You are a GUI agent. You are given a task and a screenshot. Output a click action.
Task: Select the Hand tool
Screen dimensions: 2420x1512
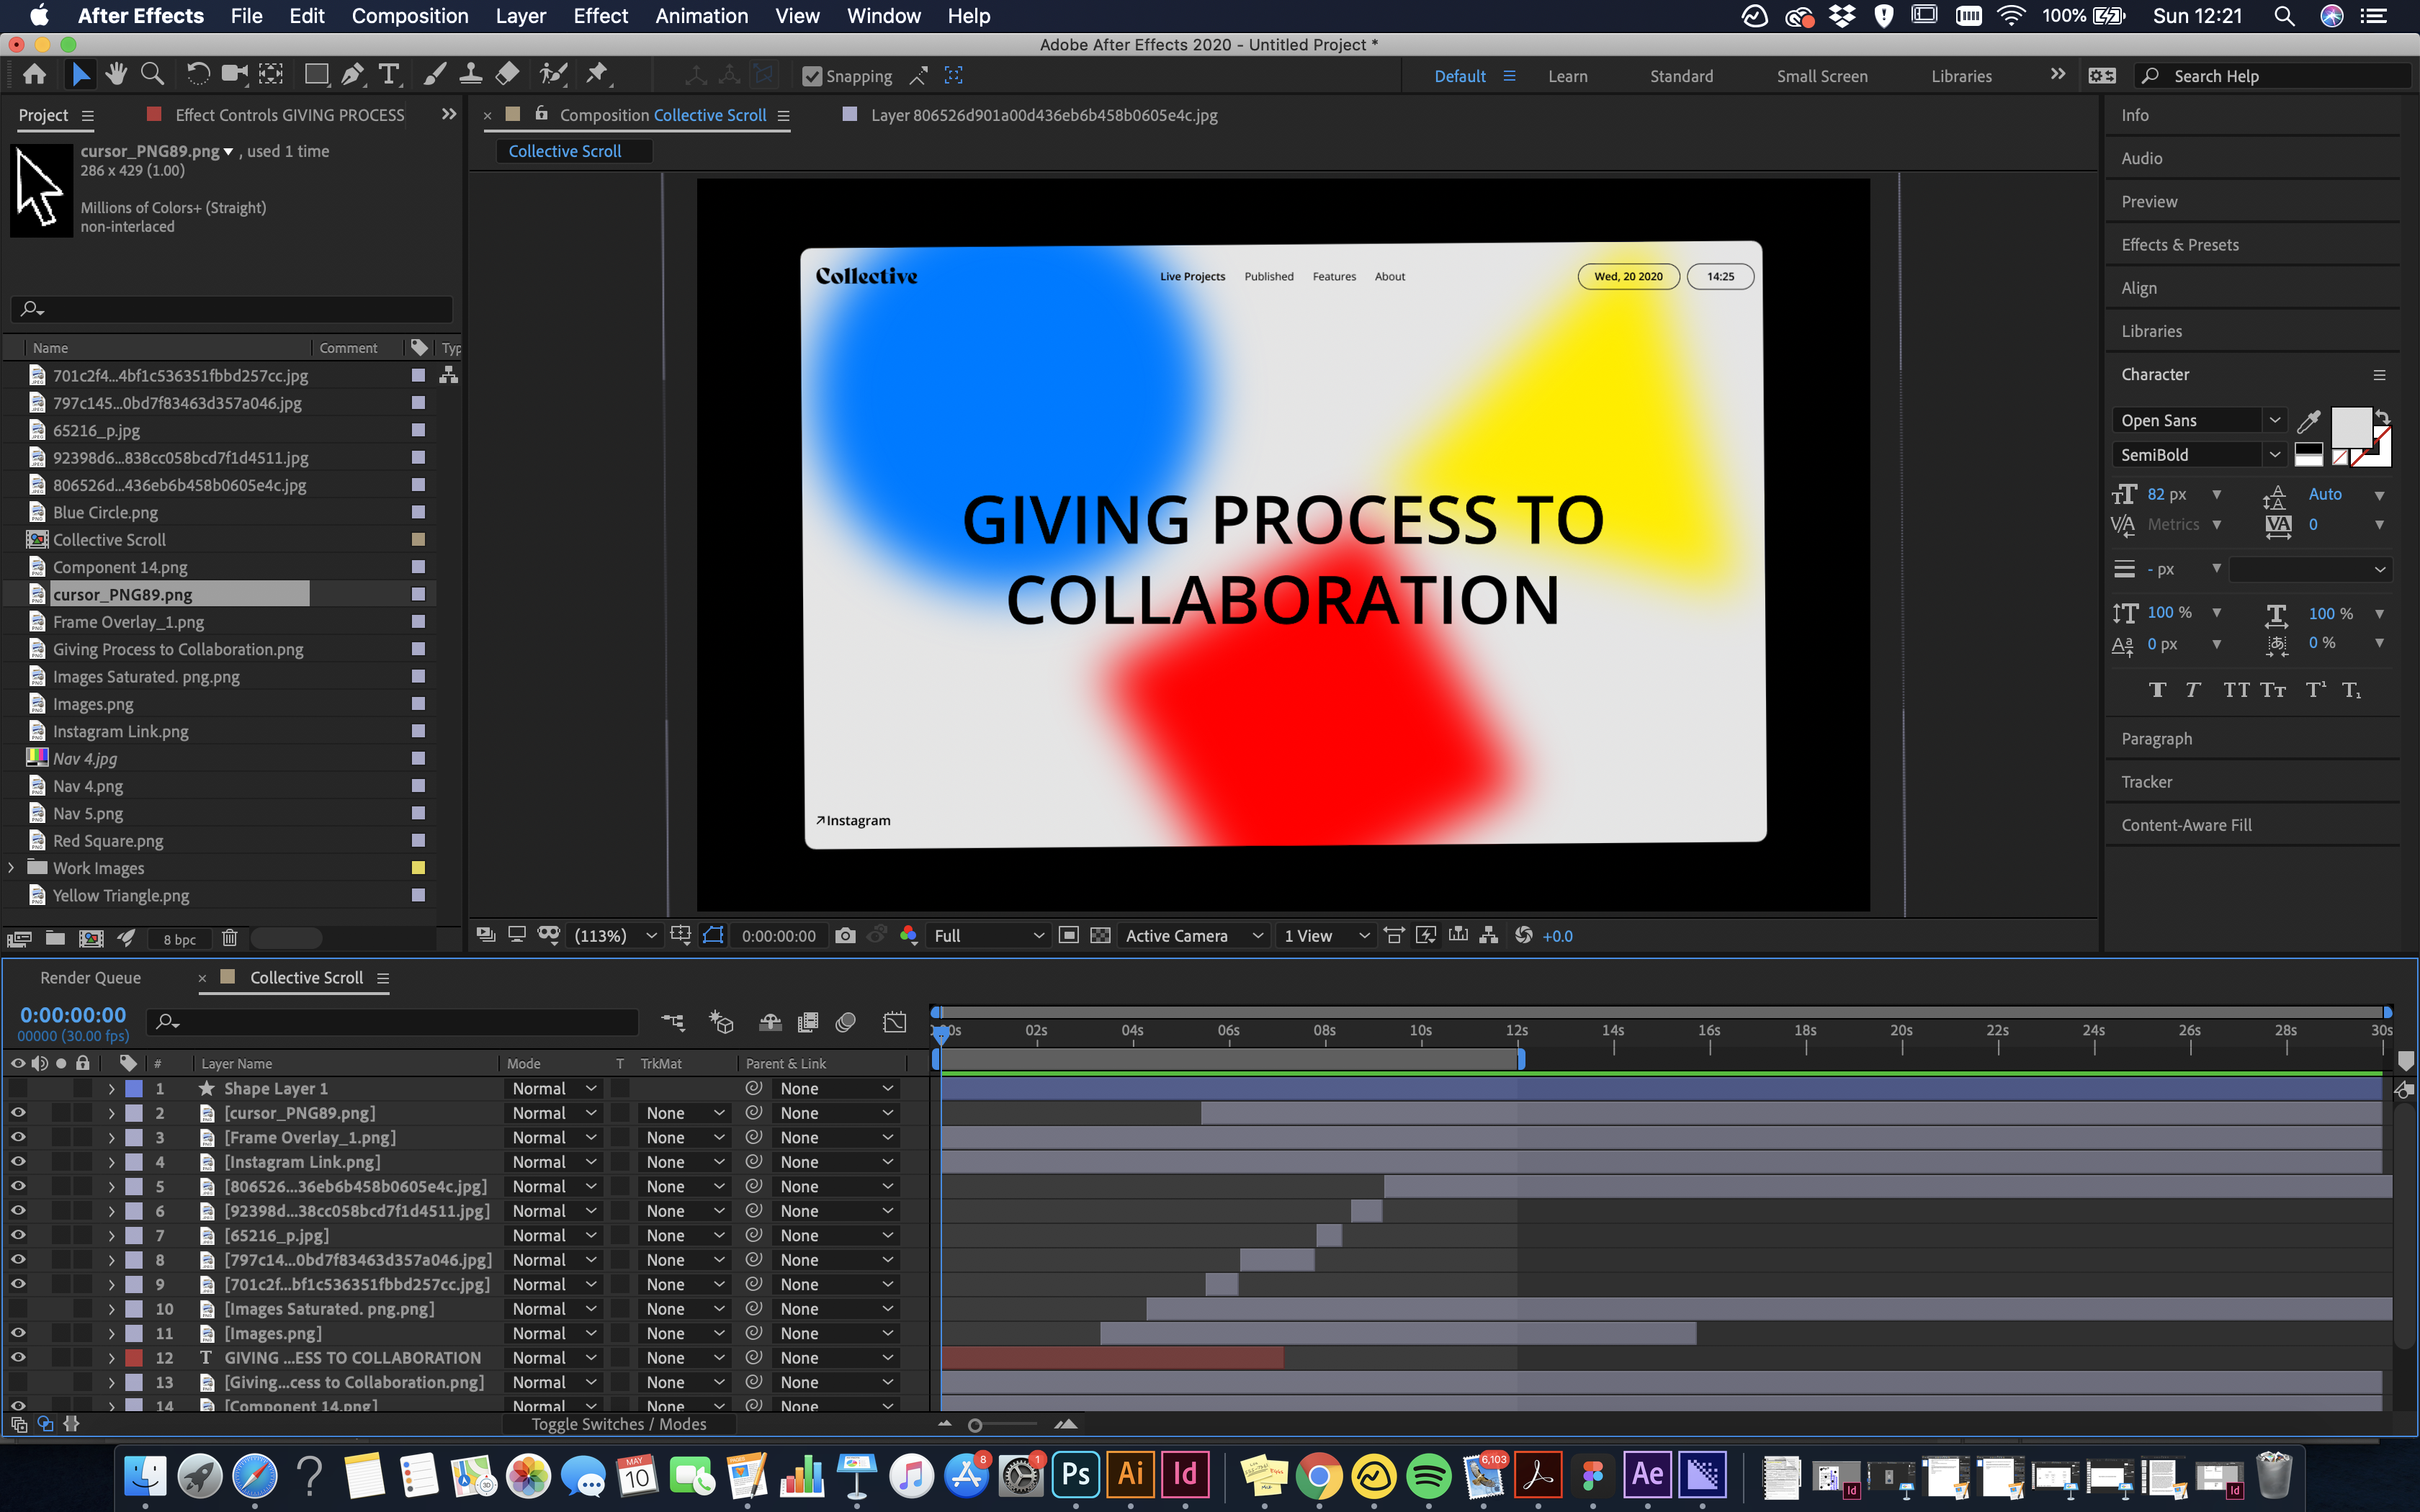point(117,75)
